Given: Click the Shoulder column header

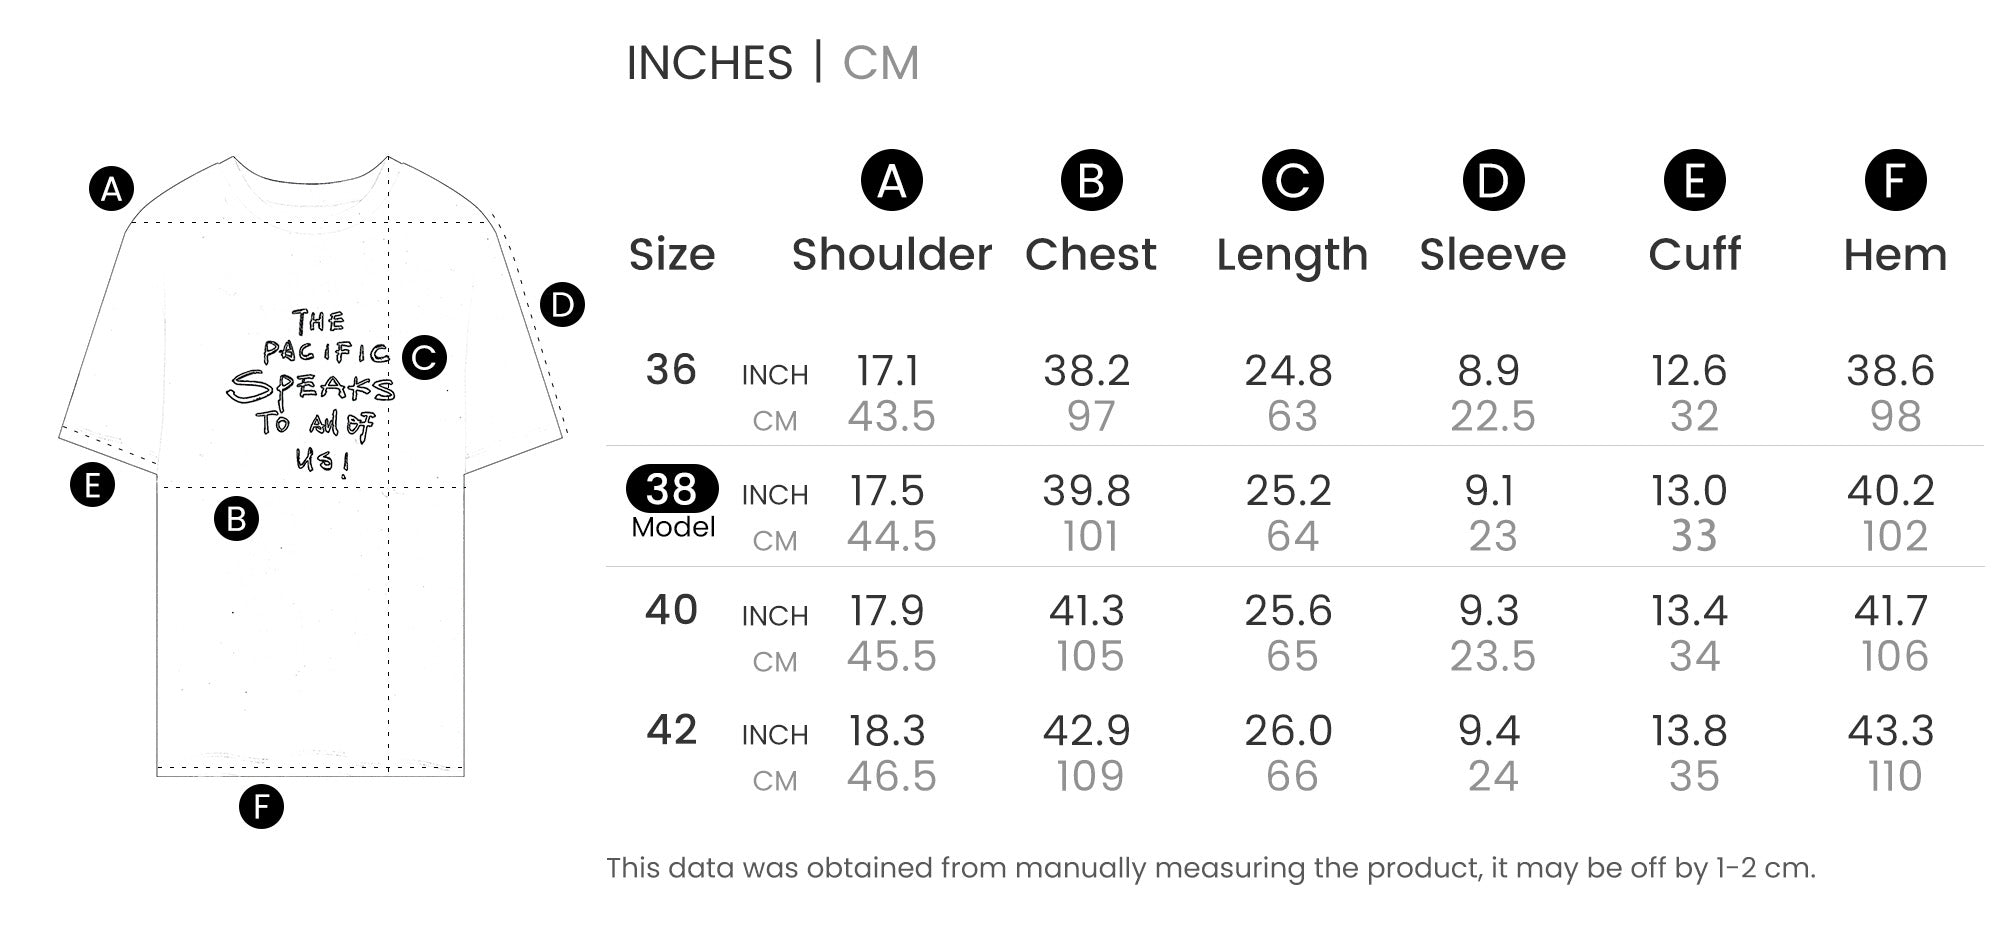Looking at the screenshot, I should (891, 255).
